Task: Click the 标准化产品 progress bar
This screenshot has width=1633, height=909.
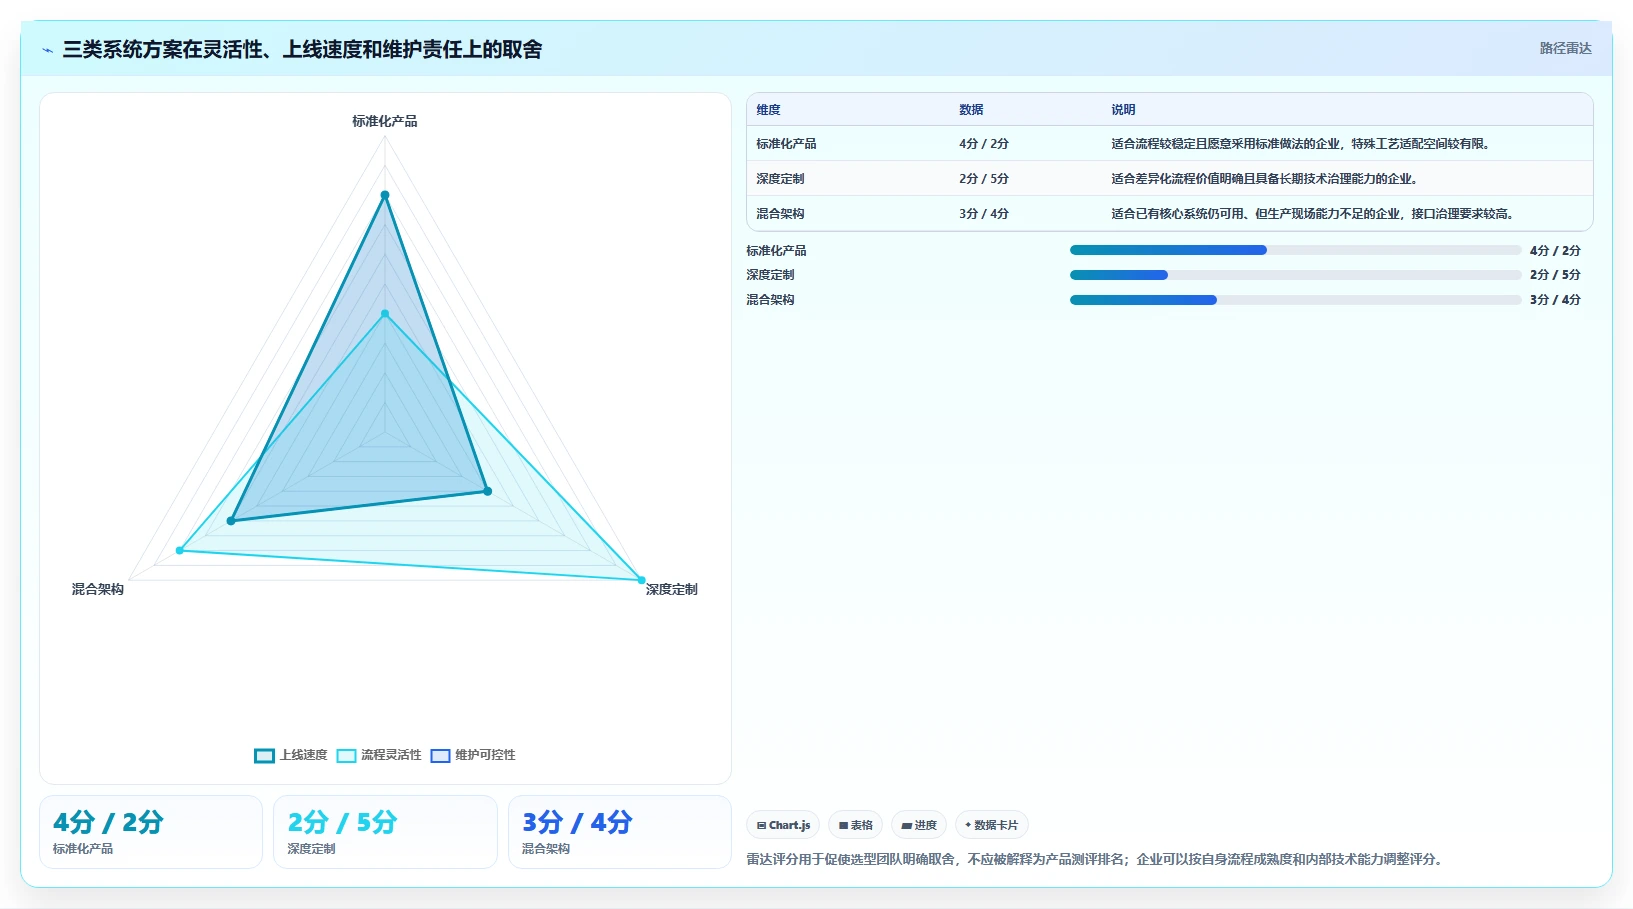Action: [x=1295, y=250]
